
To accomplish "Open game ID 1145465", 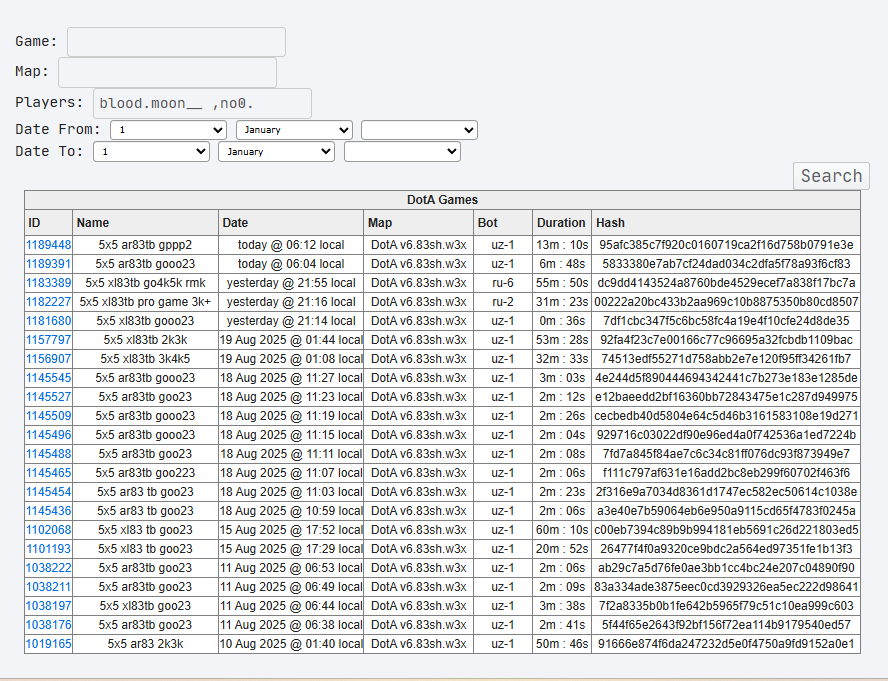I will (x=49, y=473).
